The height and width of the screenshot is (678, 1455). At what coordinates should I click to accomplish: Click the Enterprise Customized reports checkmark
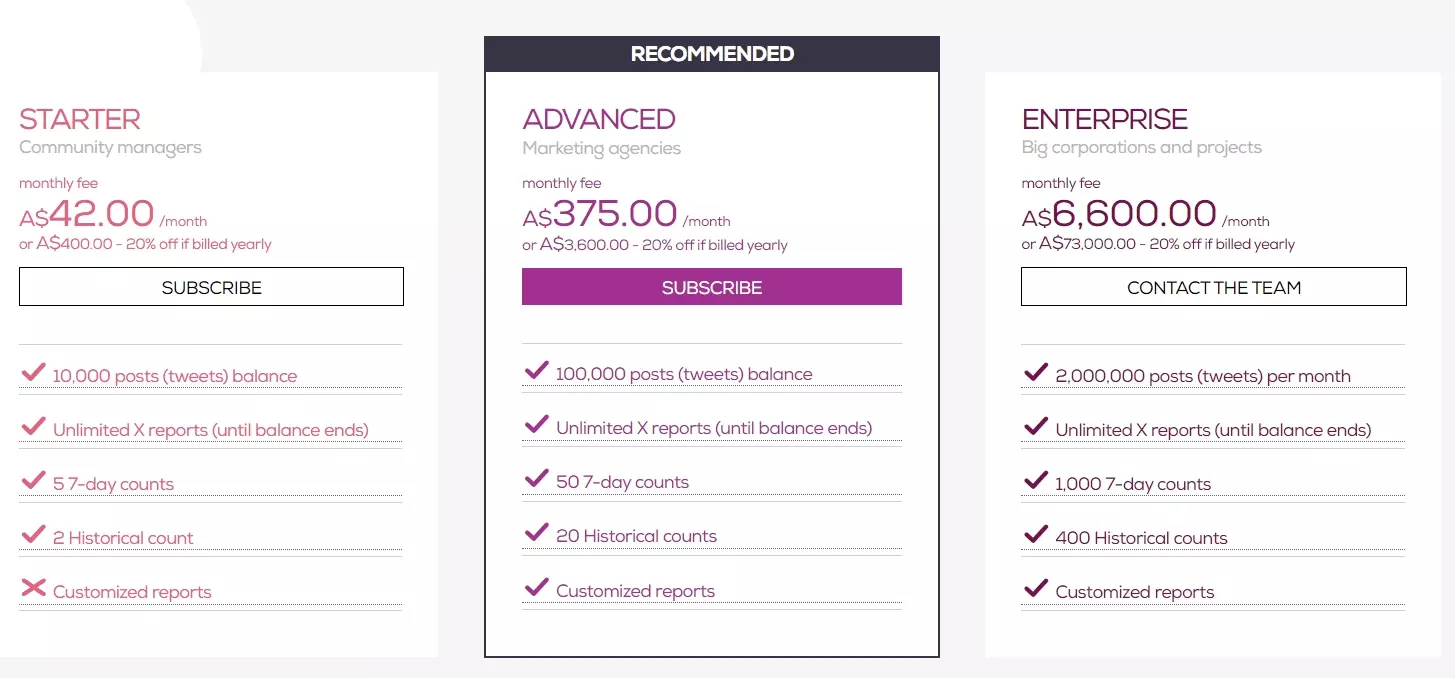tap(1036, 589)
